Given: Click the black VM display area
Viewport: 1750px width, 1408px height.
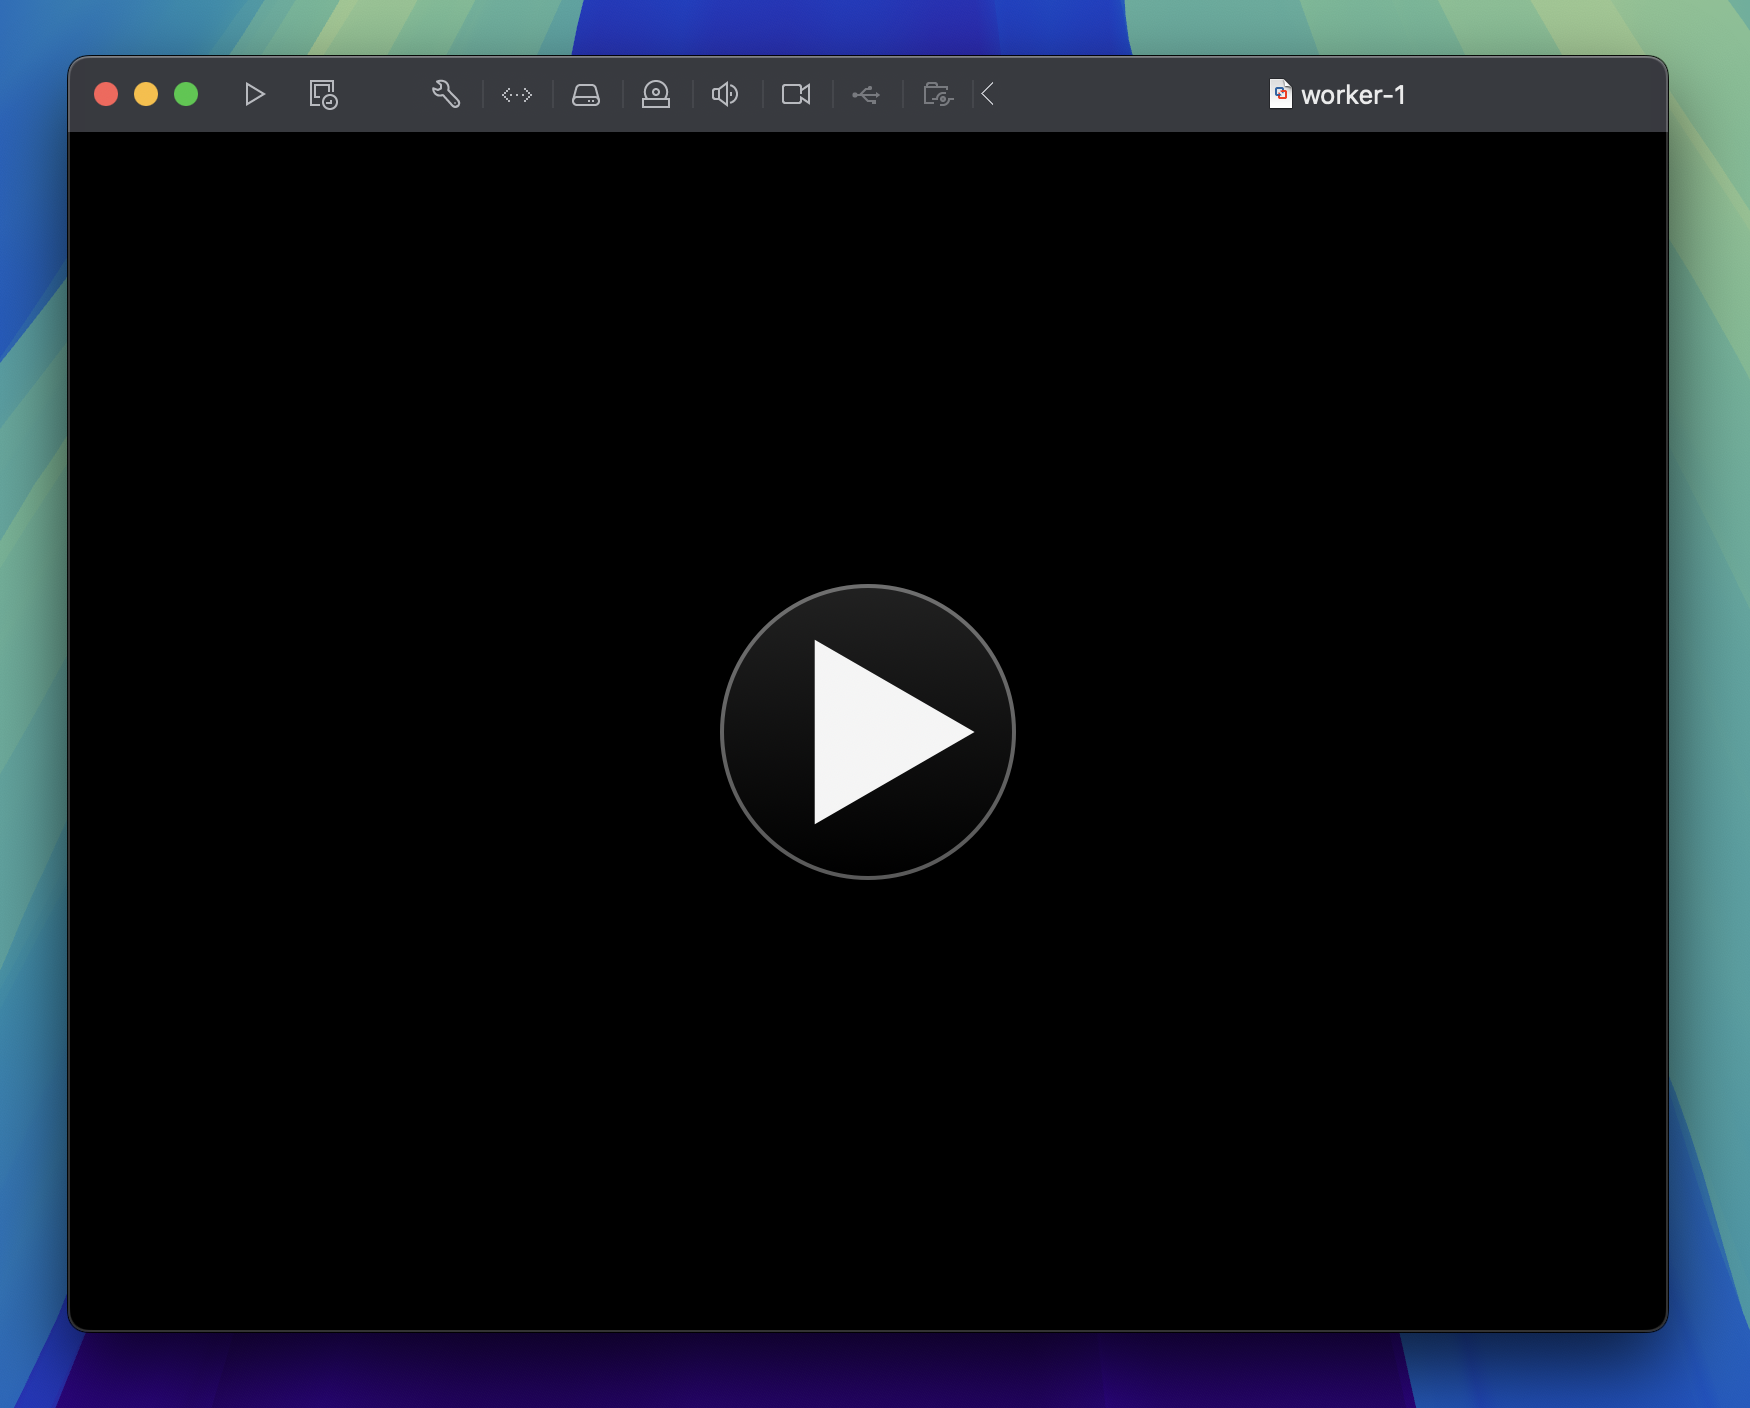Looking at the screenshot, I should (x=400, y=400).
